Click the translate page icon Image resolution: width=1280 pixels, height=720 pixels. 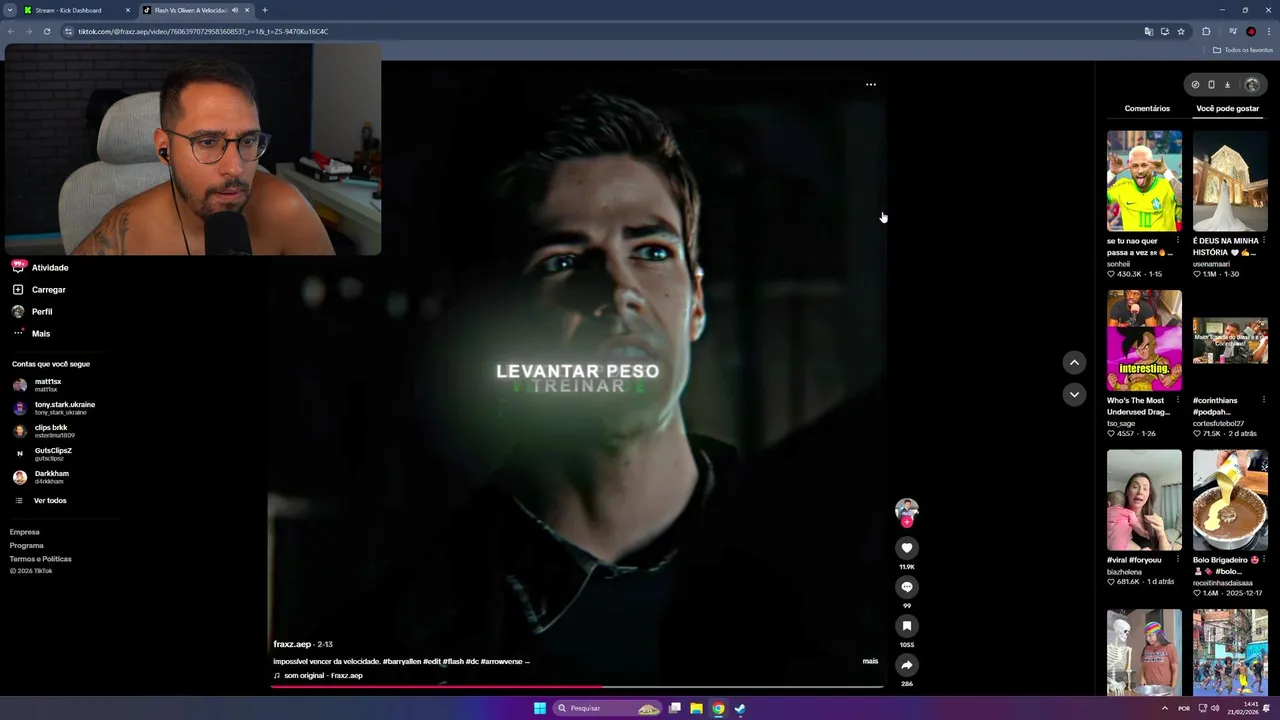click(x=1149, y=31)
